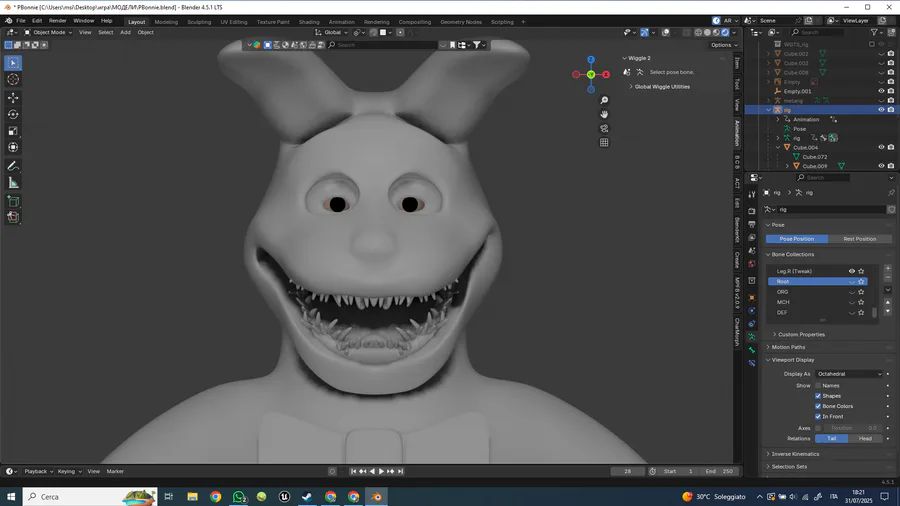
Task: Uncheck the In Front checkbox
Action: (x=818, y=417)
